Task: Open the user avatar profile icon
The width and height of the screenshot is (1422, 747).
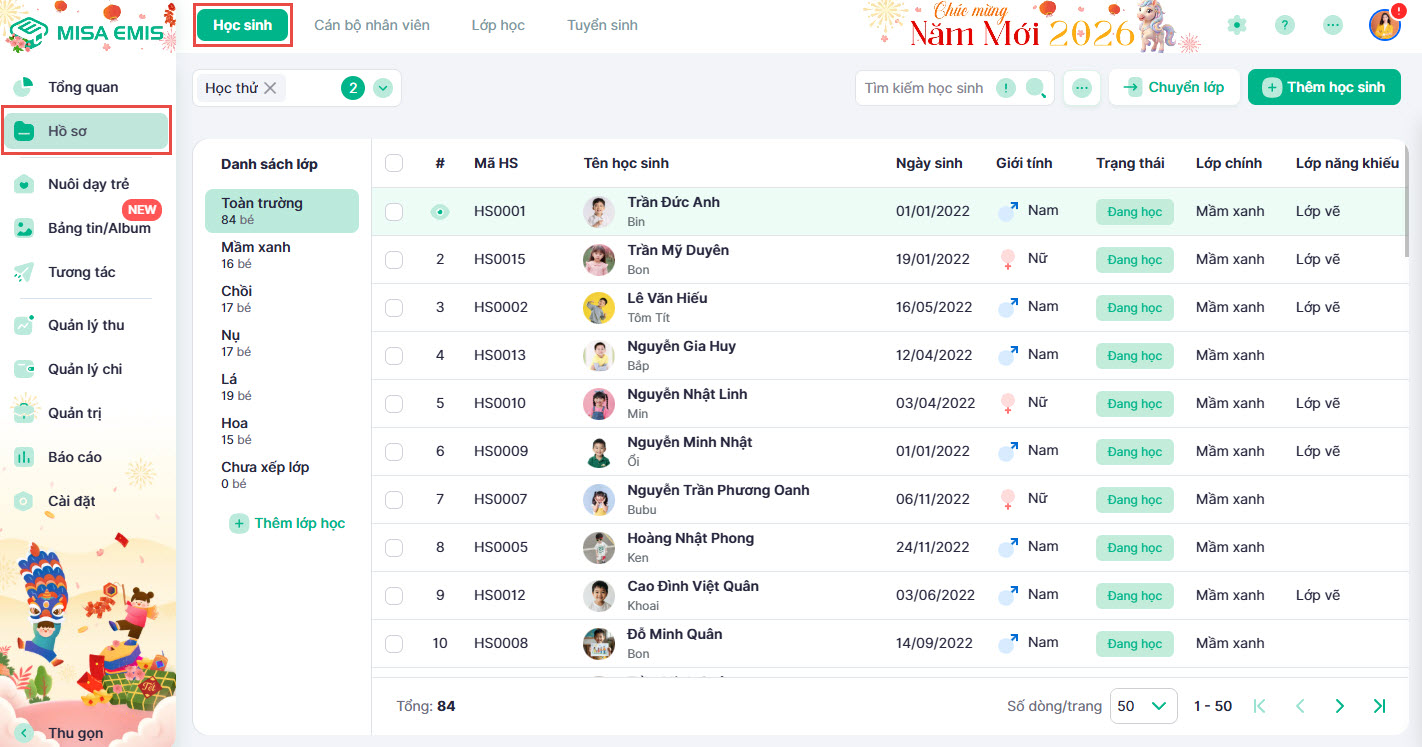Action: click(1384, 25)
